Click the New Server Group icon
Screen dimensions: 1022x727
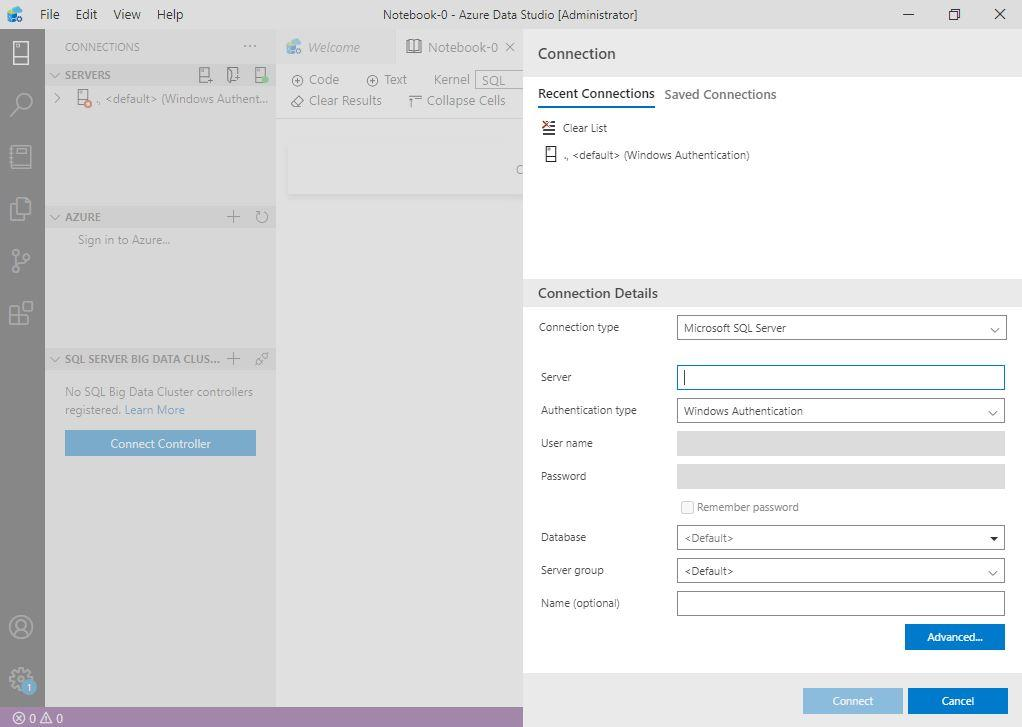coord(233,75)
